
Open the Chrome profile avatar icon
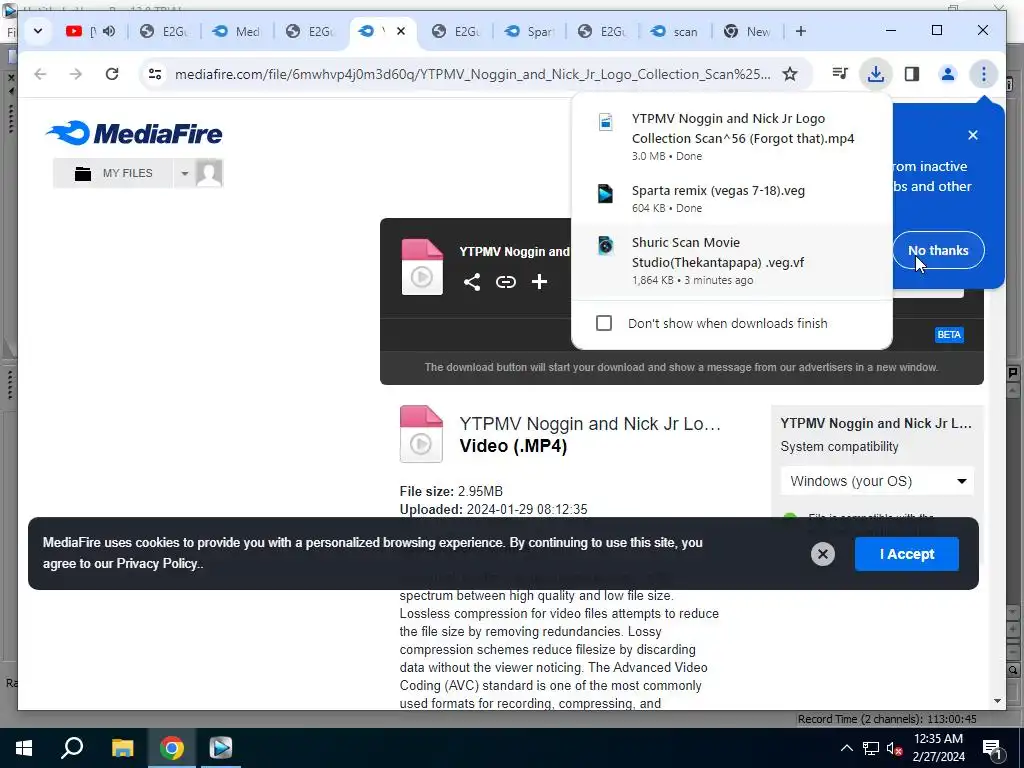coord(948,74)
